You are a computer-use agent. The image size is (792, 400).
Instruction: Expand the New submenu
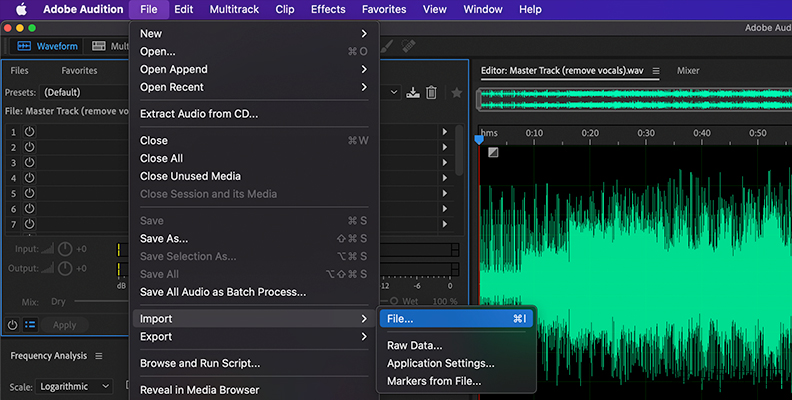tap(254, 33)
